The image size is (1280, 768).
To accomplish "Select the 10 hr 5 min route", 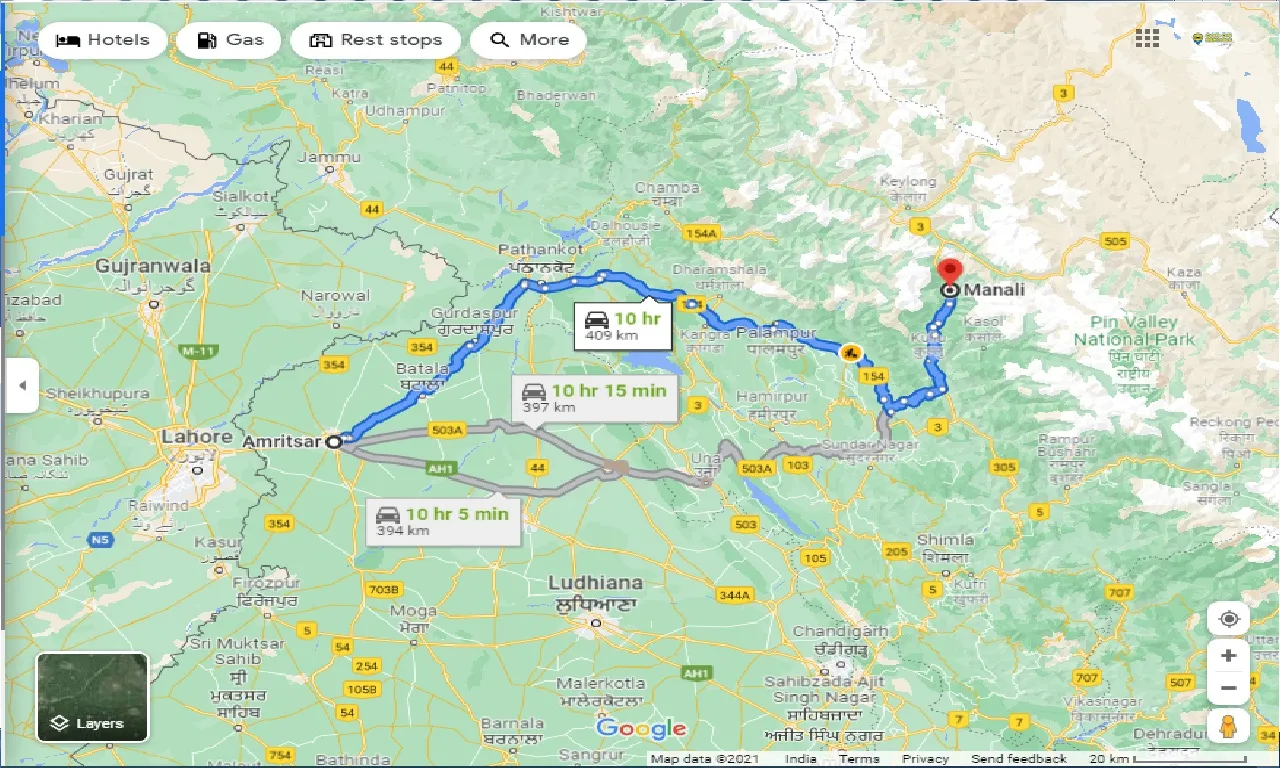I will (443, 521).
